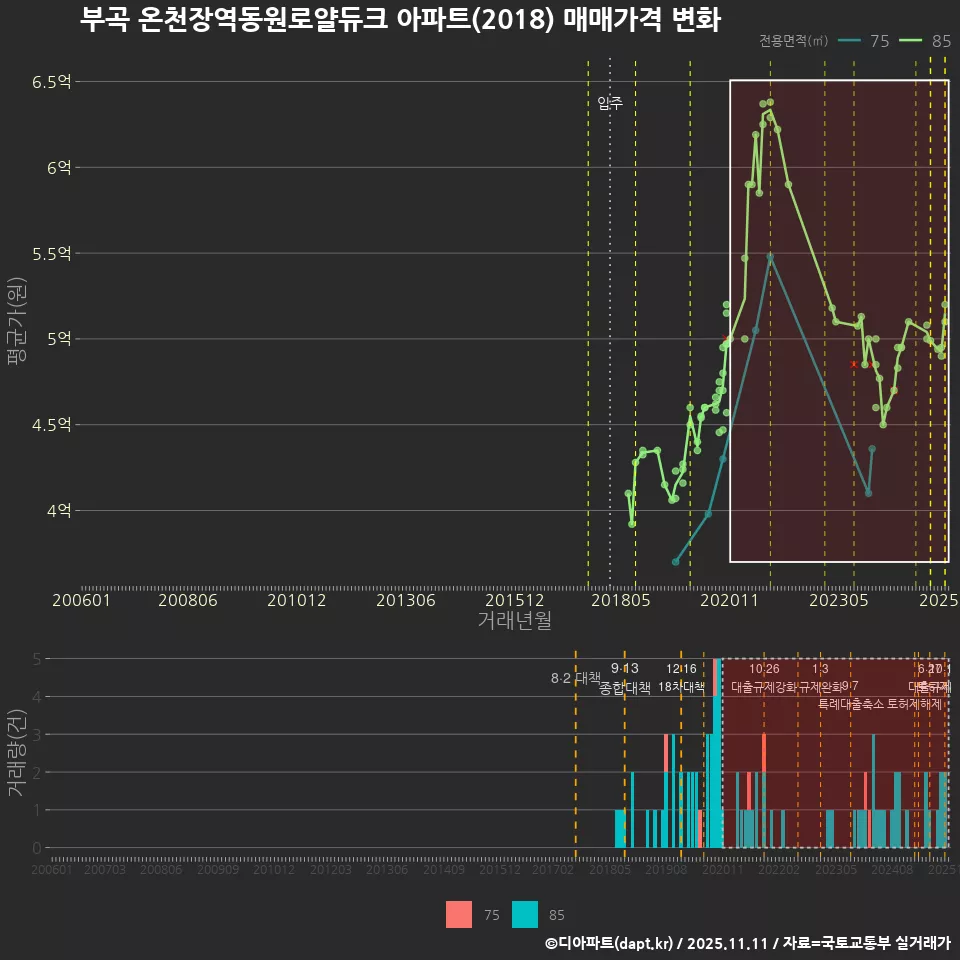Click the 입주 move-in marker line
960x960 pixels.
[610, 300]
